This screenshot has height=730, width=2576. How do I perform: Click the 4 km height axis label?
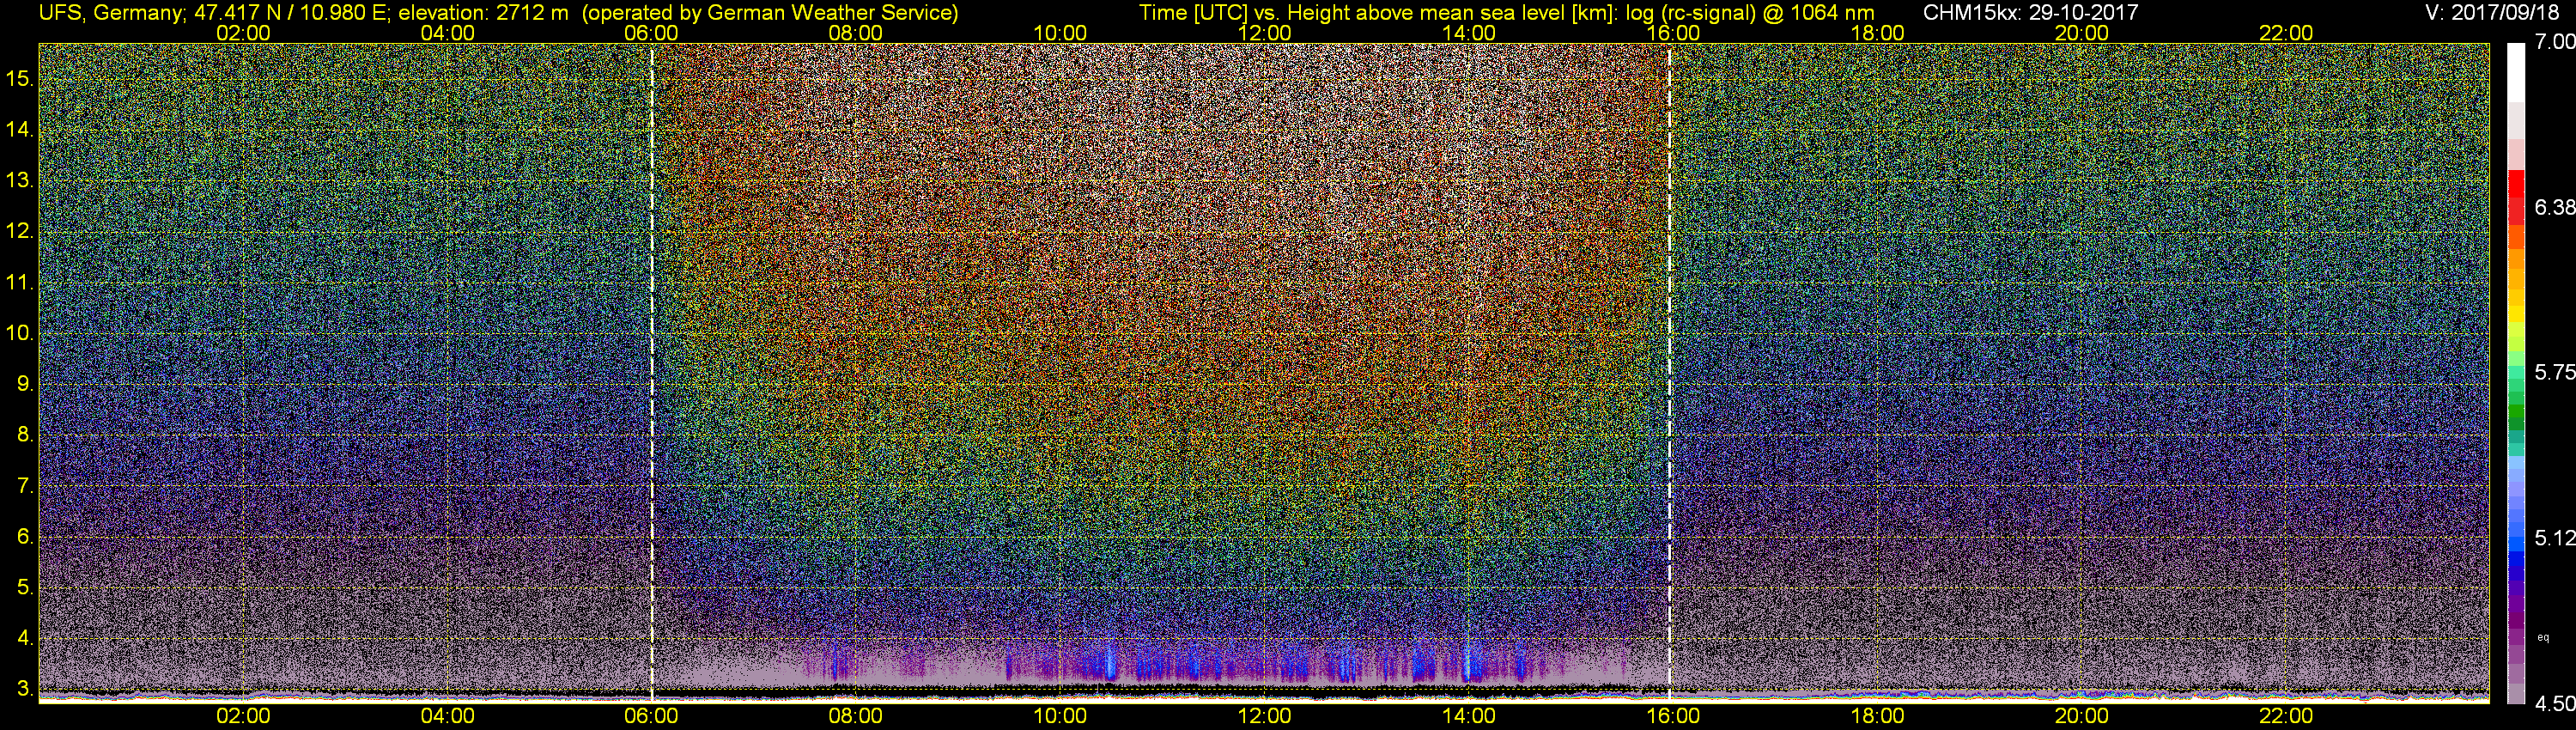(24, 638)
